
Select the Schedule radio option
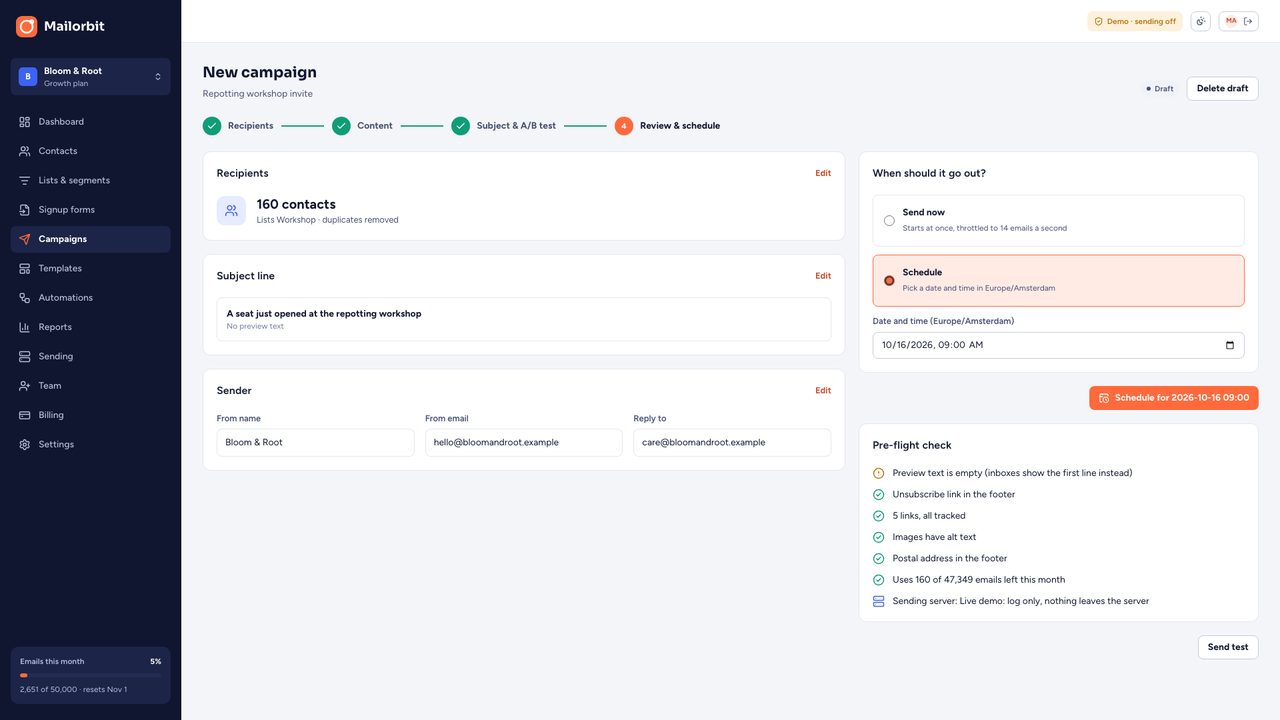click(x=889, y=281)
